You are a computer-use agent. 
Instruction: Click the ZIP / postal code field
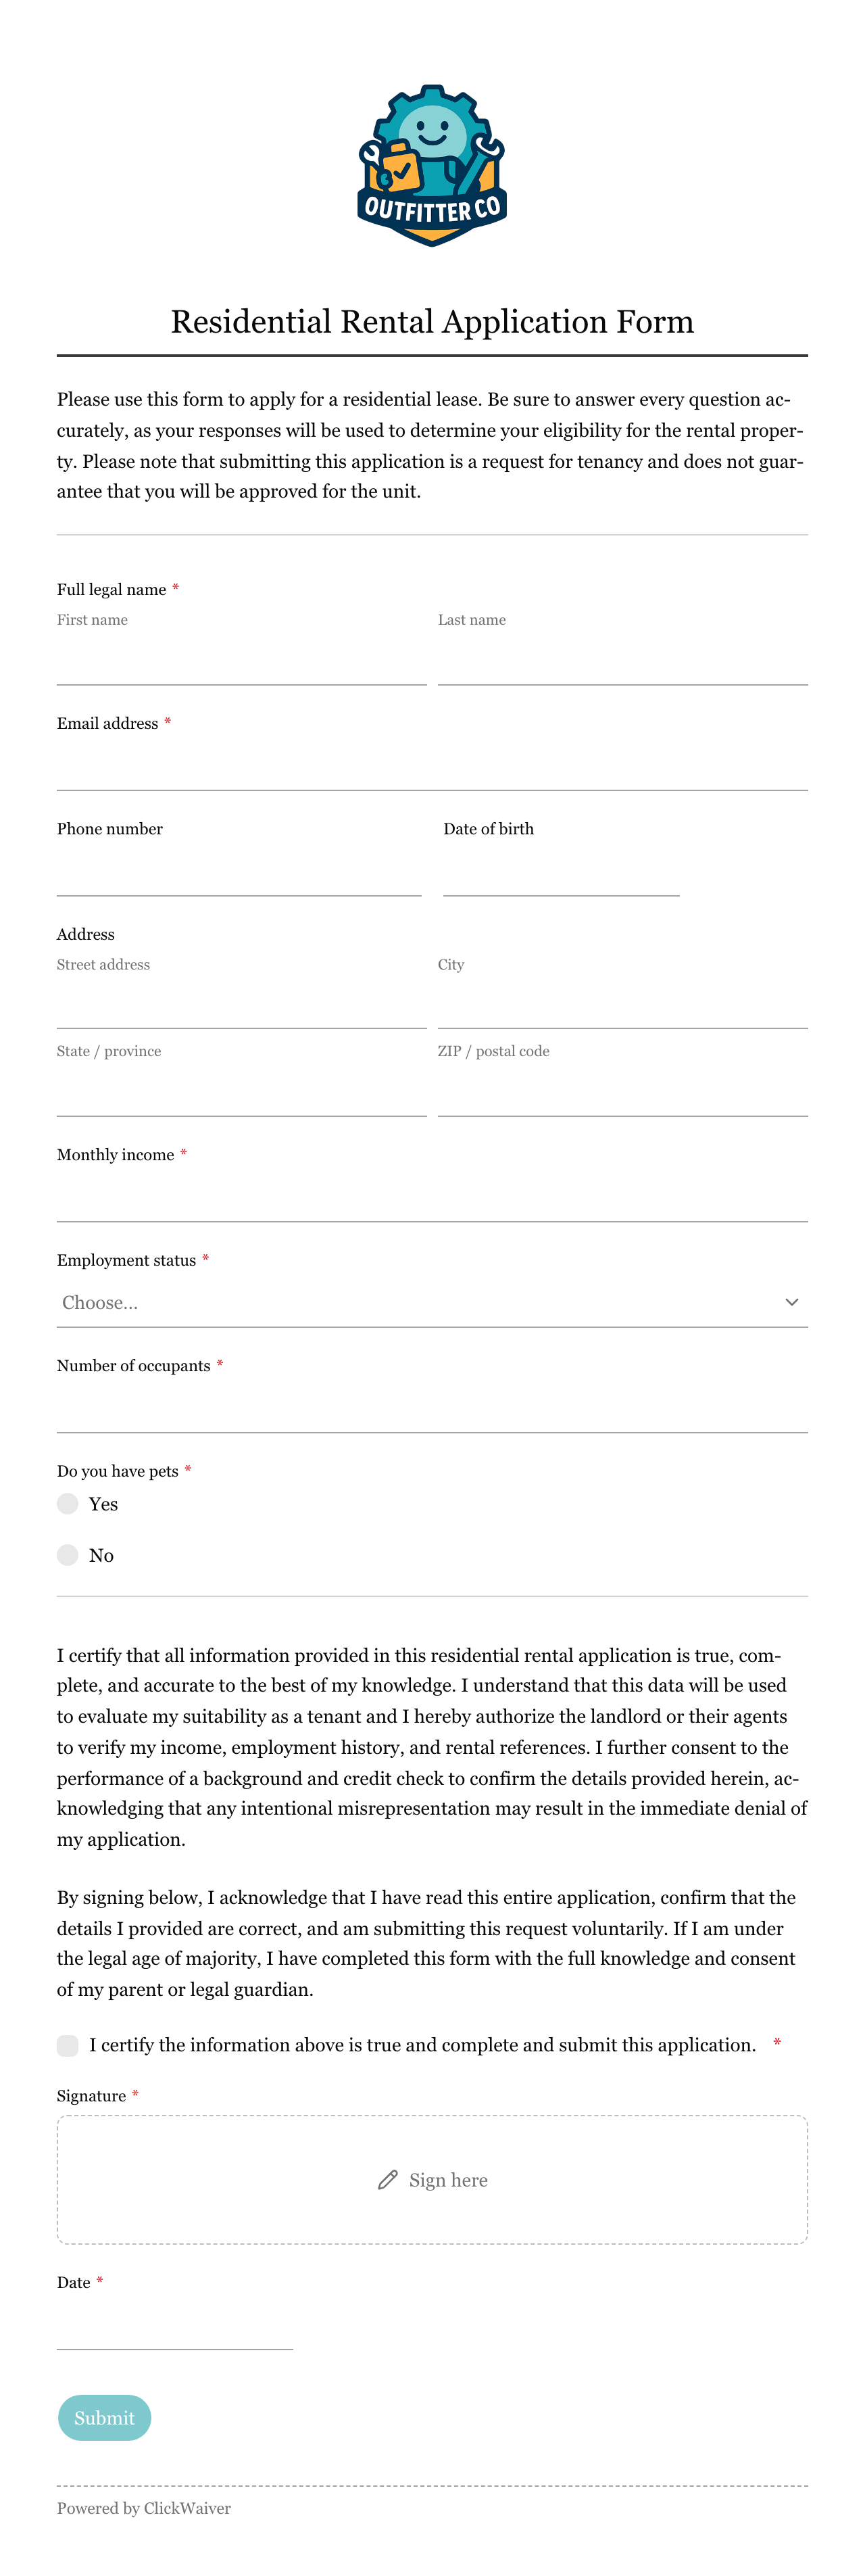622,1091
